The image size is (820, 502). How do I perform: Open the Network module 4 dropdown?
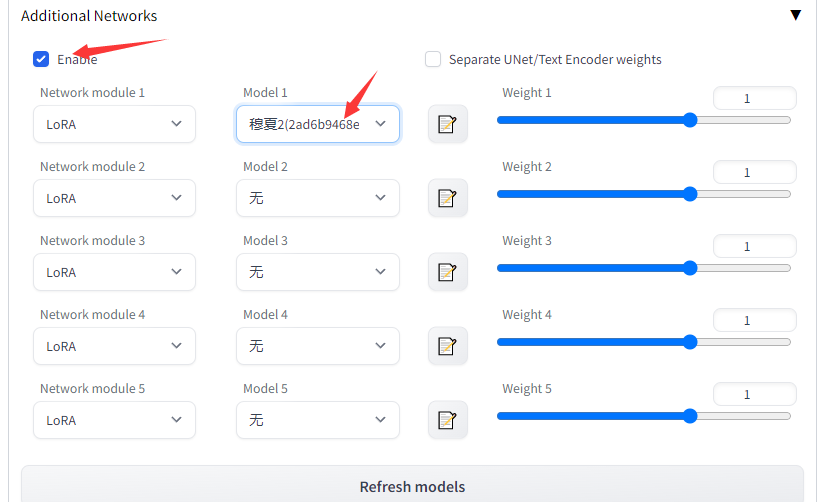click(114, 346)
